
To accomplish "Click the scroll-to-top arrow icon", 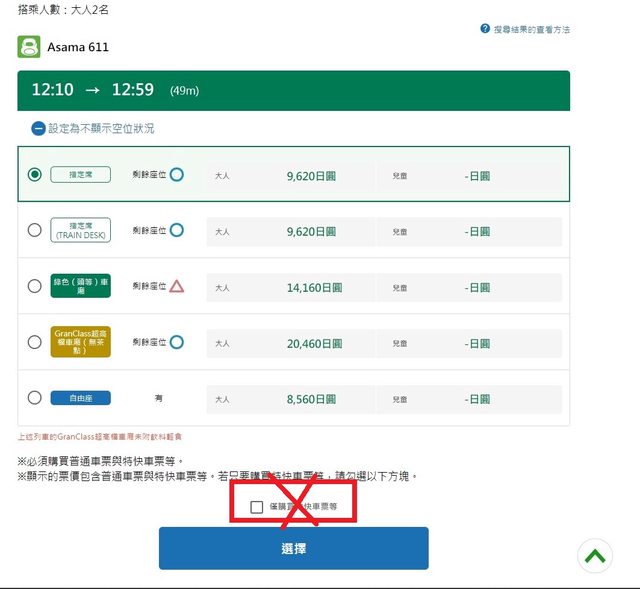I will pos(594,556).
